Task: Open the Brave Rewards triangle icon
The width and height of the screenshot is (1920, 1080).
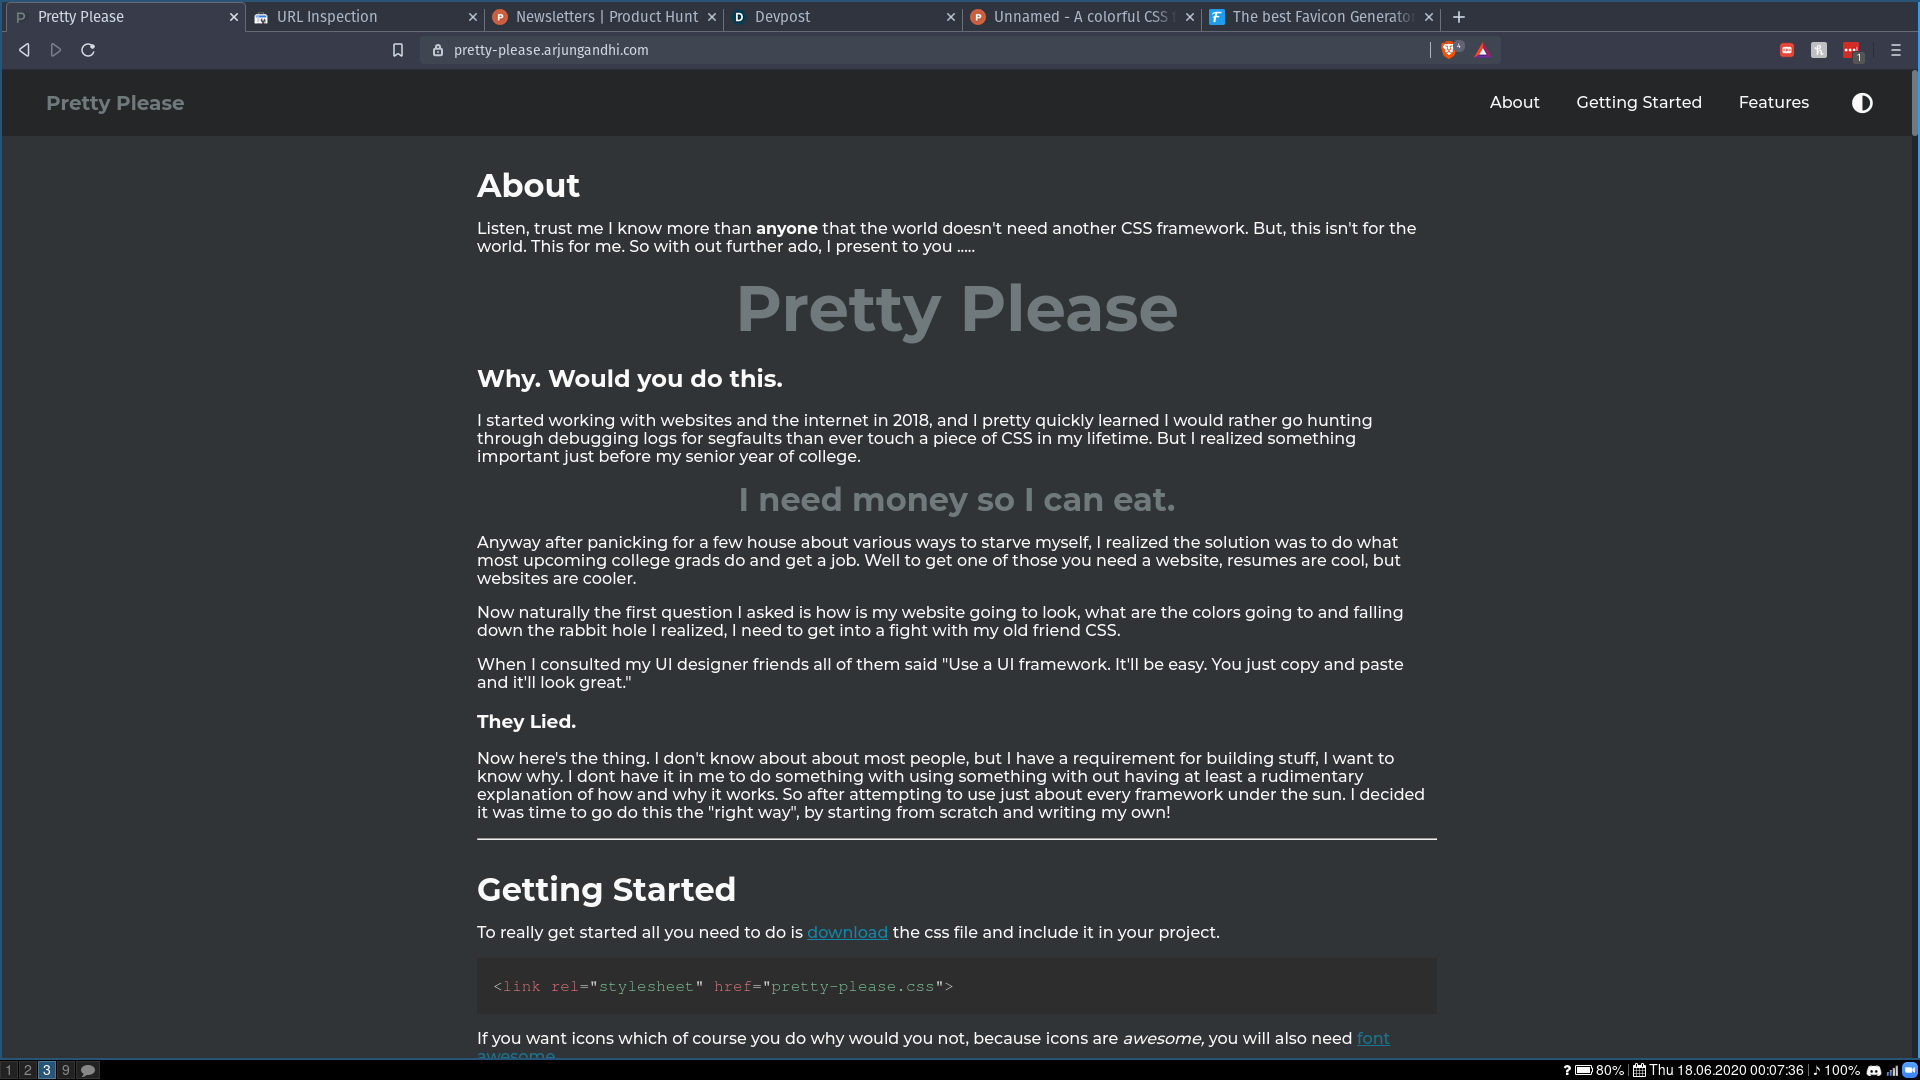Action: [1482, 50]
